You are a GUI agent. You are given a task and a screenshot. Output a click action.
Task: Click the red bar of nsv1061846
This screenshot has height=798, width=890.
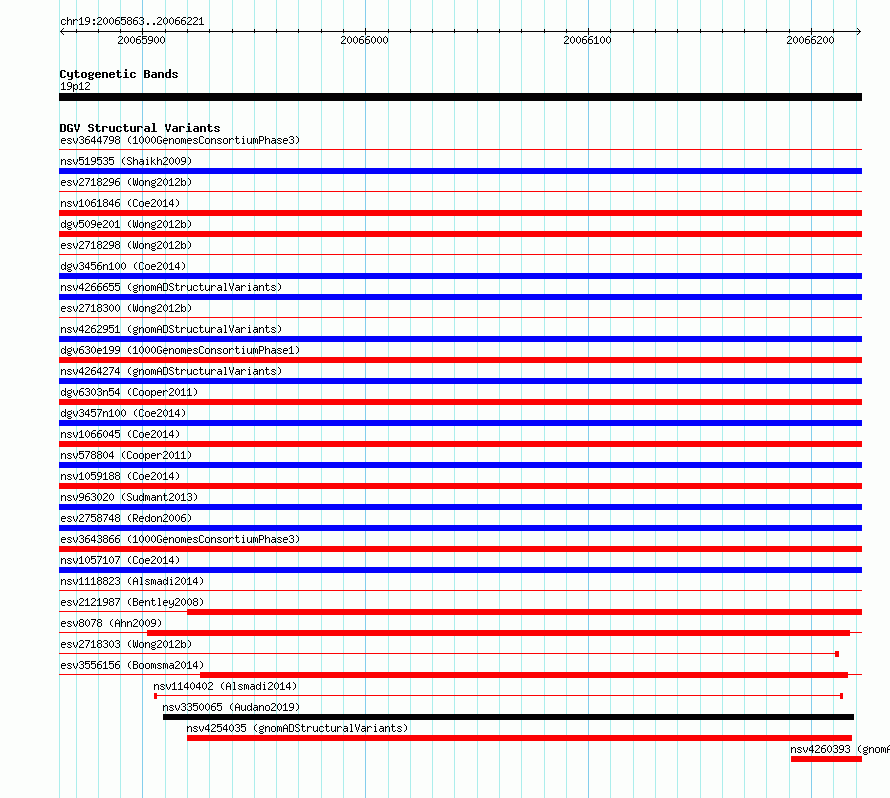(x=460, y=213)
